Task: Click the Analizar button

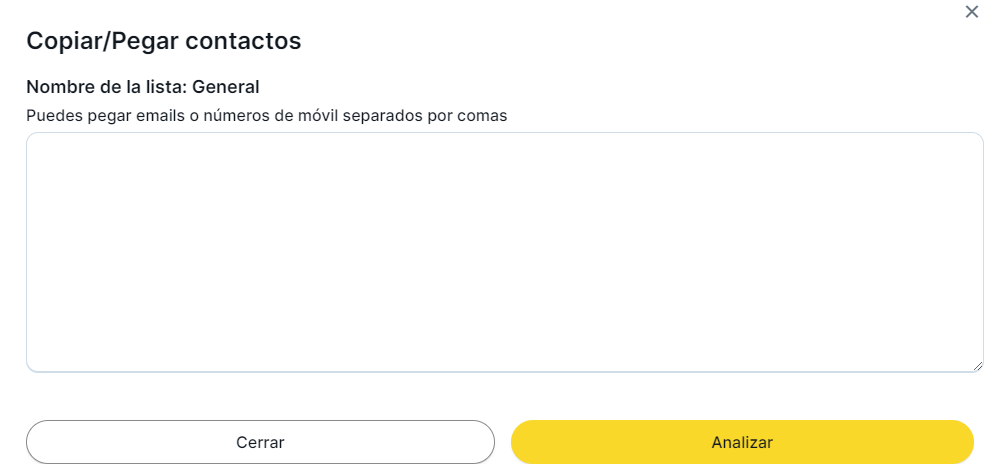Action: [742, 442]
